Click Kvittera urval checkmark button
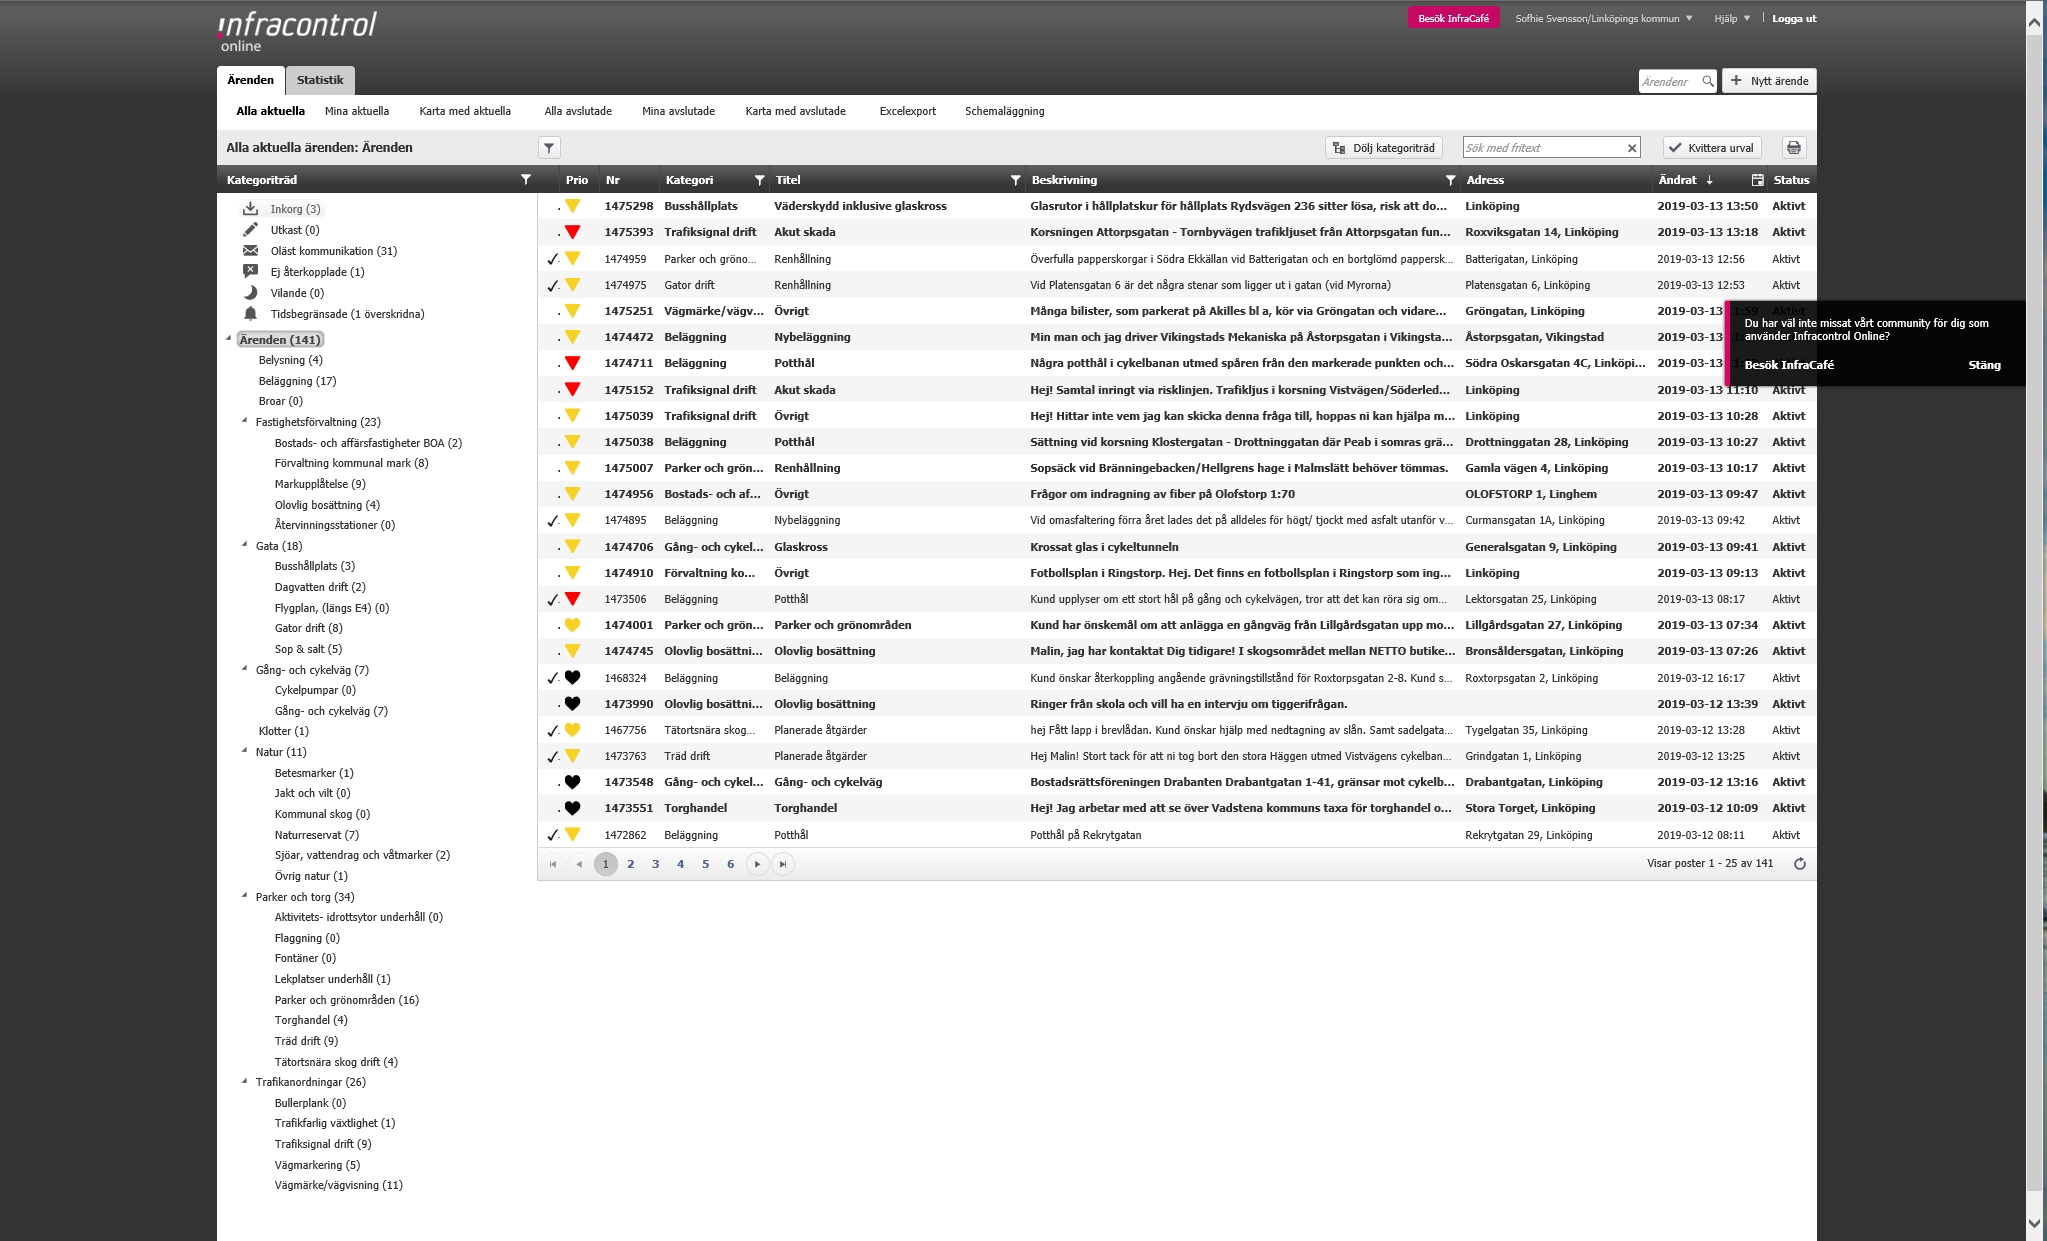This screenshot has height=1241, width=2047. click(1711, 148)
